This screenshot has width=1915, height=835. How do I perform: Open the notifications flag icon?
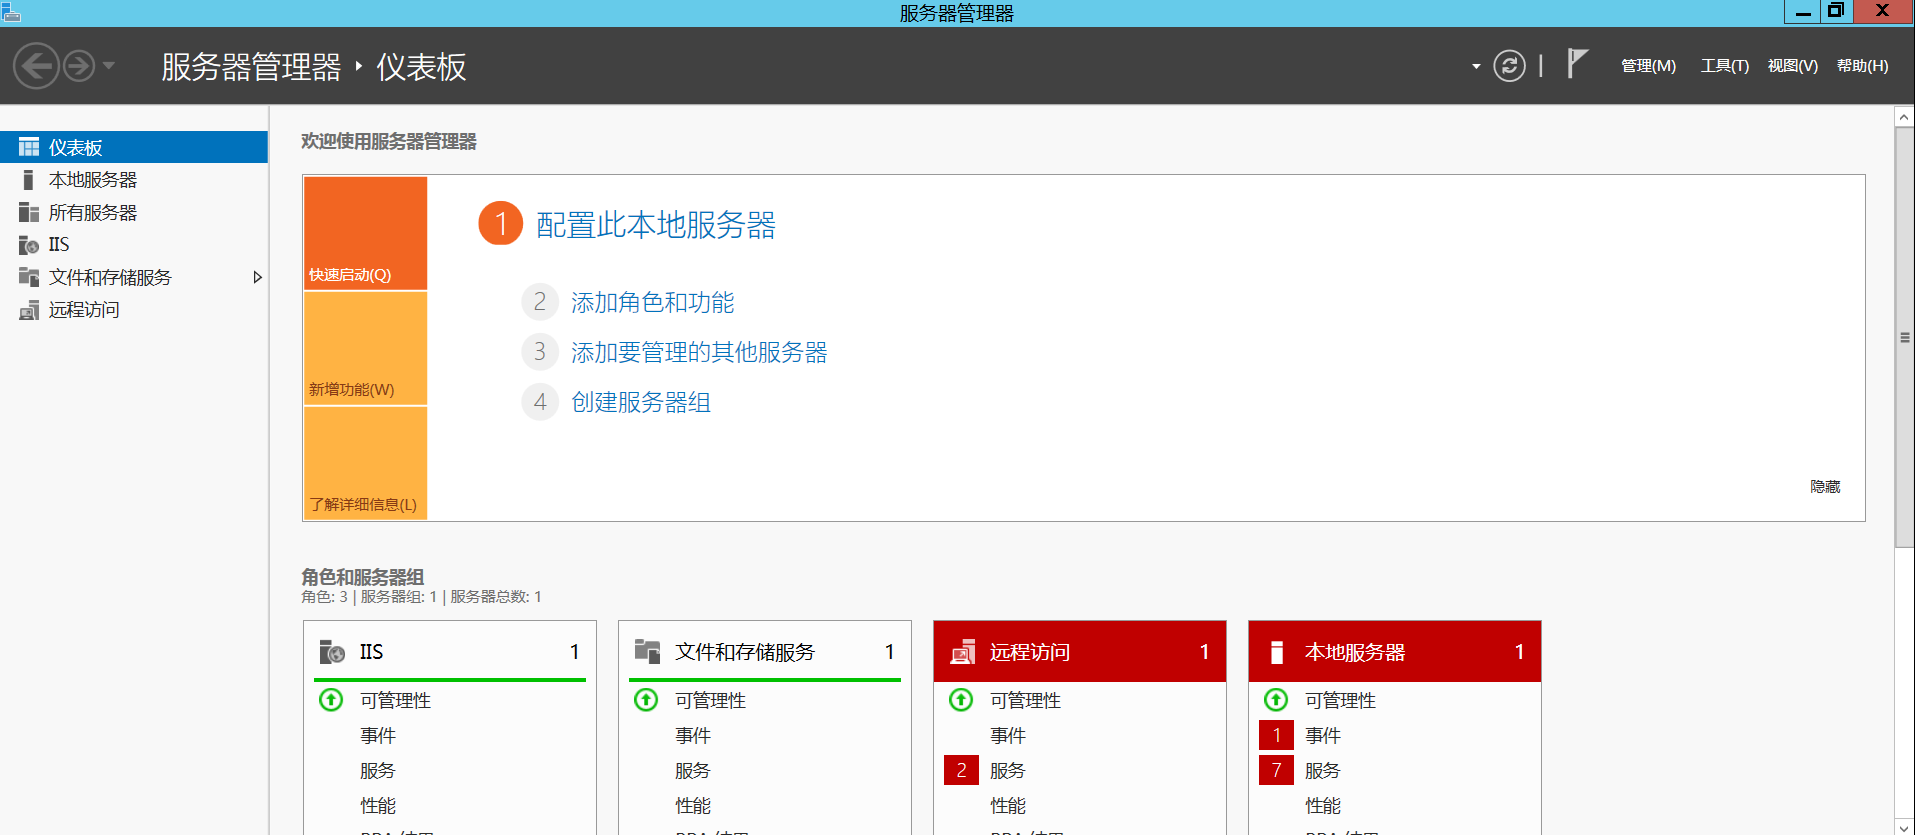click(x=1577, y=63)
